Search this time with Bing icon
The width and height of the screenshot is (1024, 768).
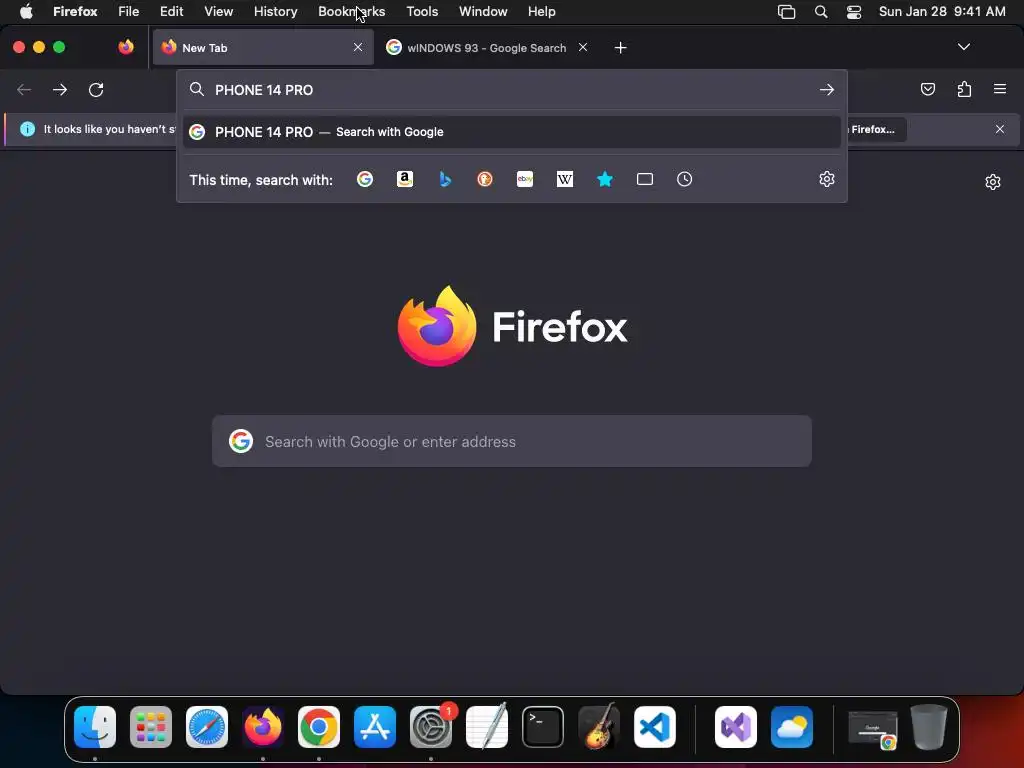click(445, 179)
